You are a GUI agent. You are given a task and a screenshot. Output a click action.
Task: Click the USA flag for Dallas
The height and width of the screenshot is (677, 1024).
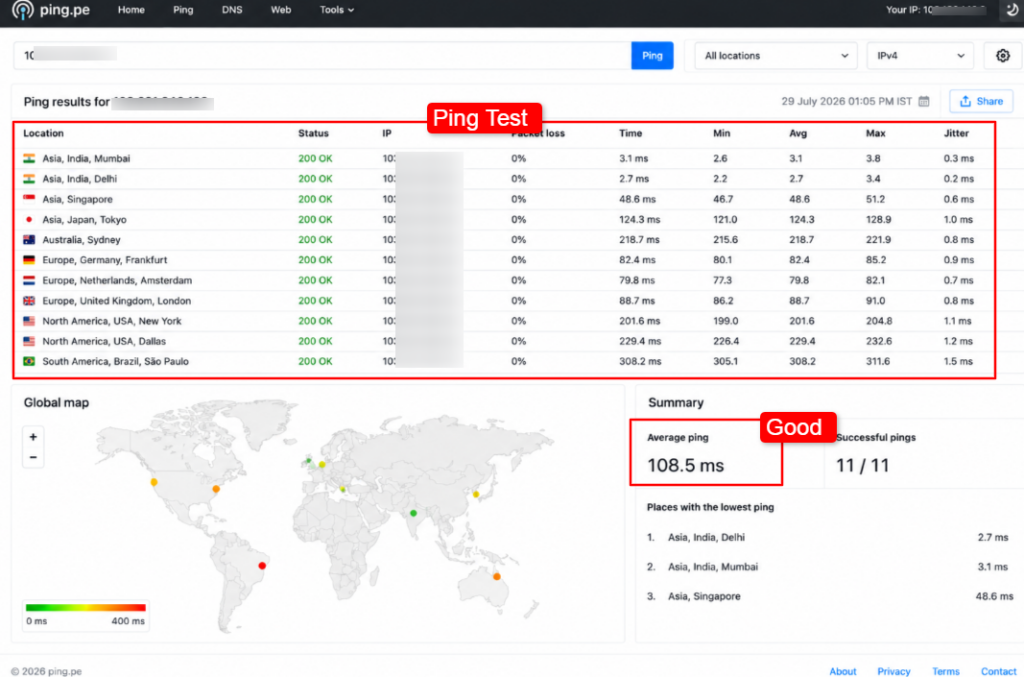pyautogui.click(x=29, y=341)
